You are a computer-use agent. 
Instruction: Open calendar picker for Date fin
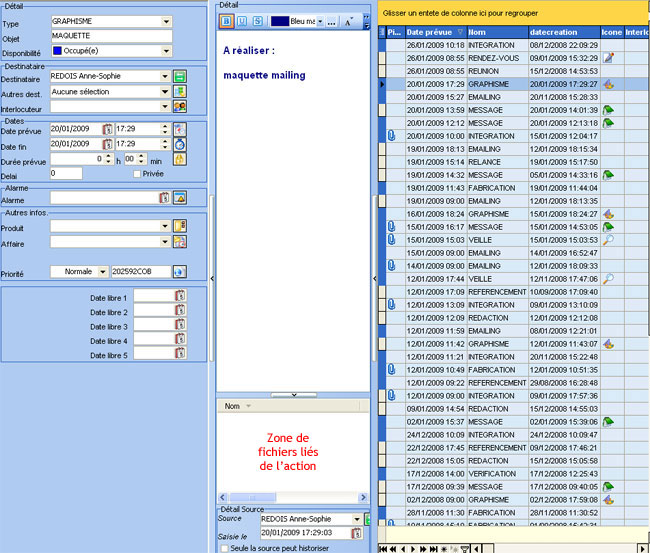(107, 144)
